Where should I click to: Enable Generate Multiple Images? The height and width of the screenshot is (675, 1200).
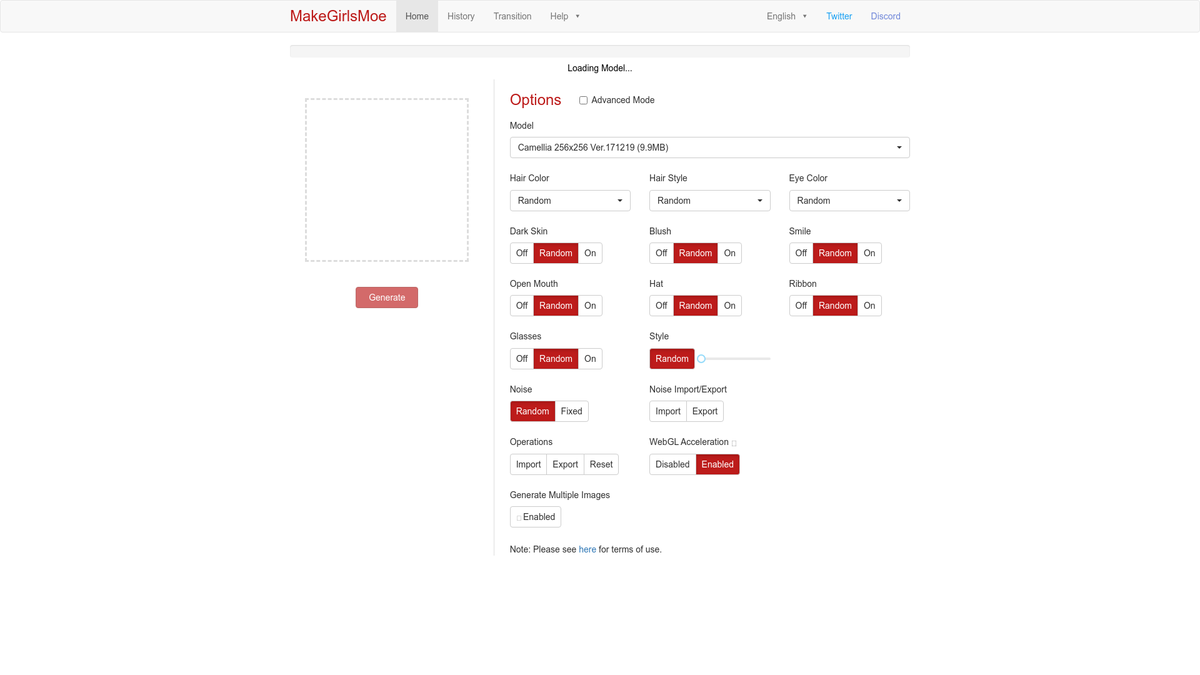[x=535, y=517]
